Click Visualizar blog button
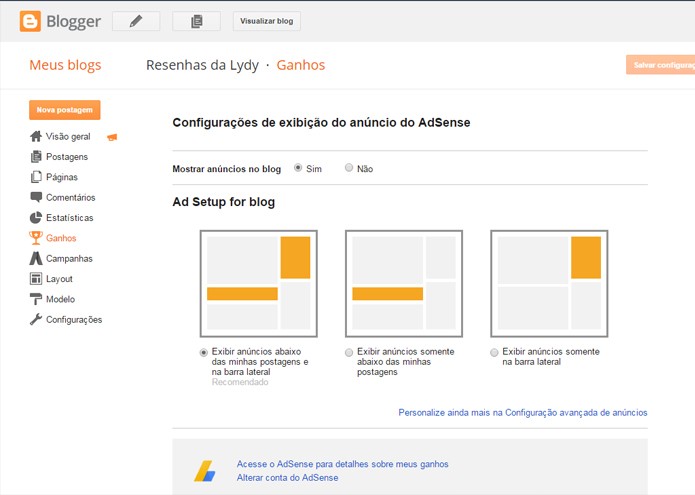The width and height of the screenshot is (695, 495). point(267,21)
